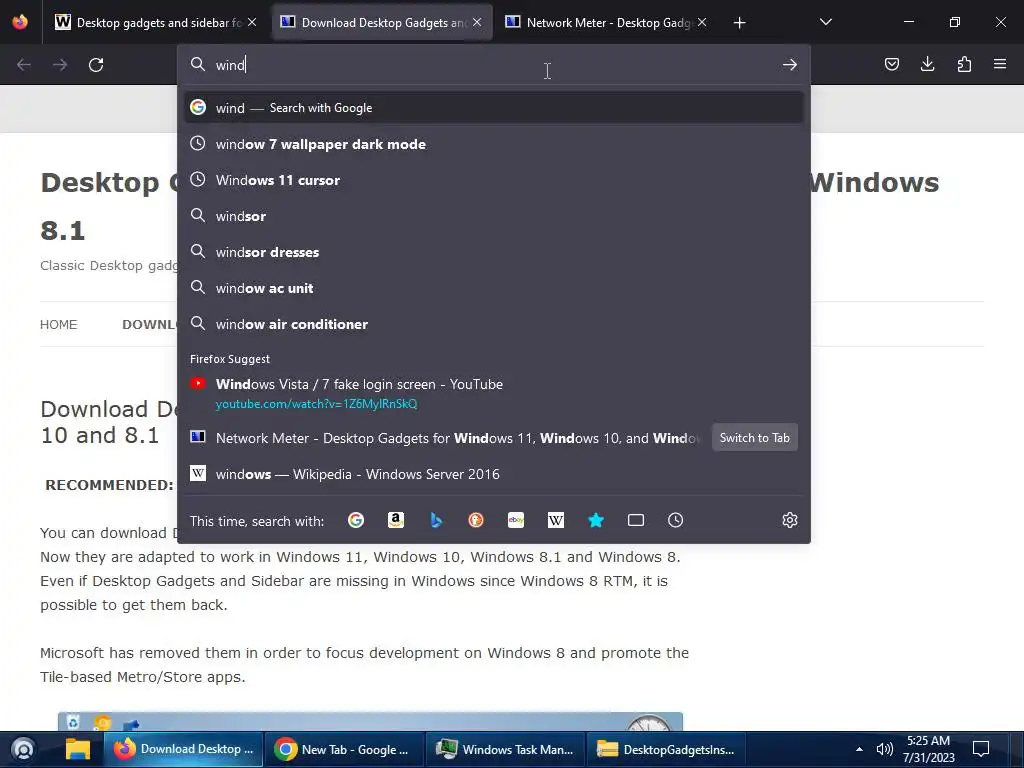This screenshot has width=1024, height=768.
Task: Search this time with eBay
Action: [x=516, y=520]
